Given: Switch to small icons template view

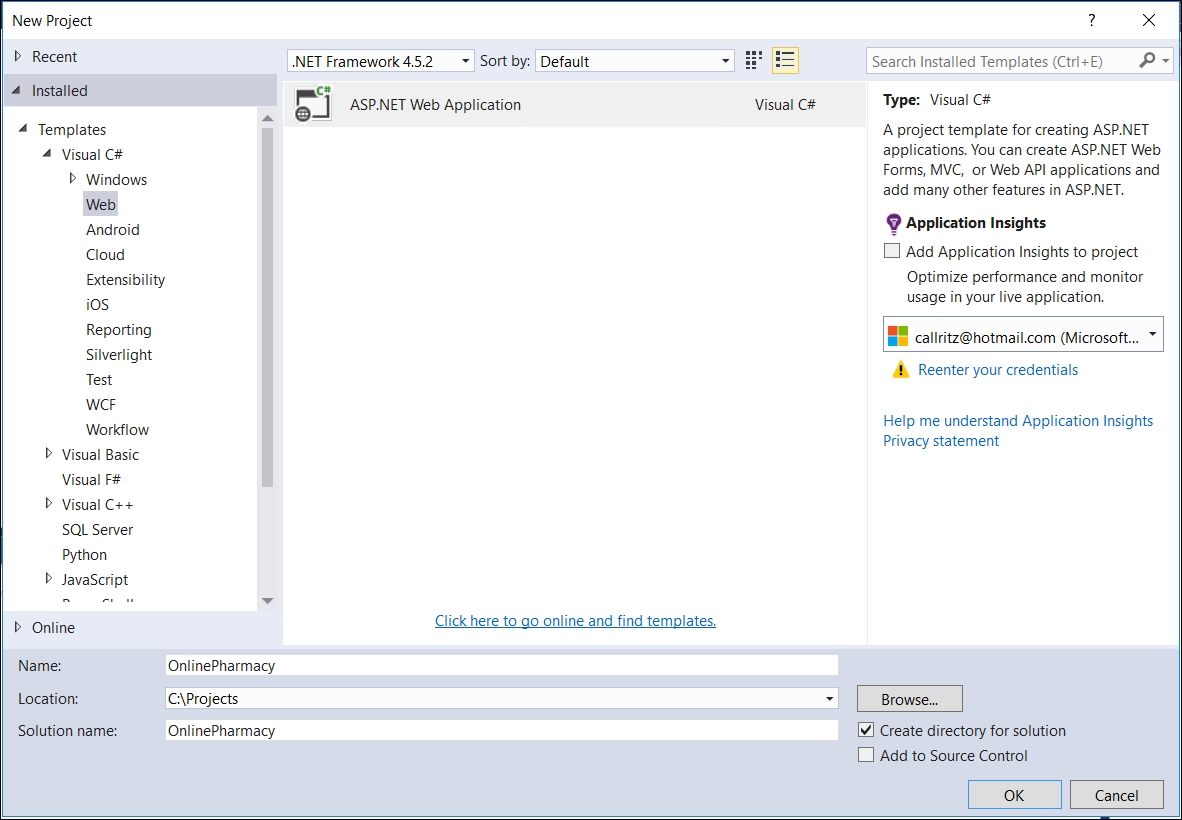Looking at the screenshot, I should coord(753,61).
